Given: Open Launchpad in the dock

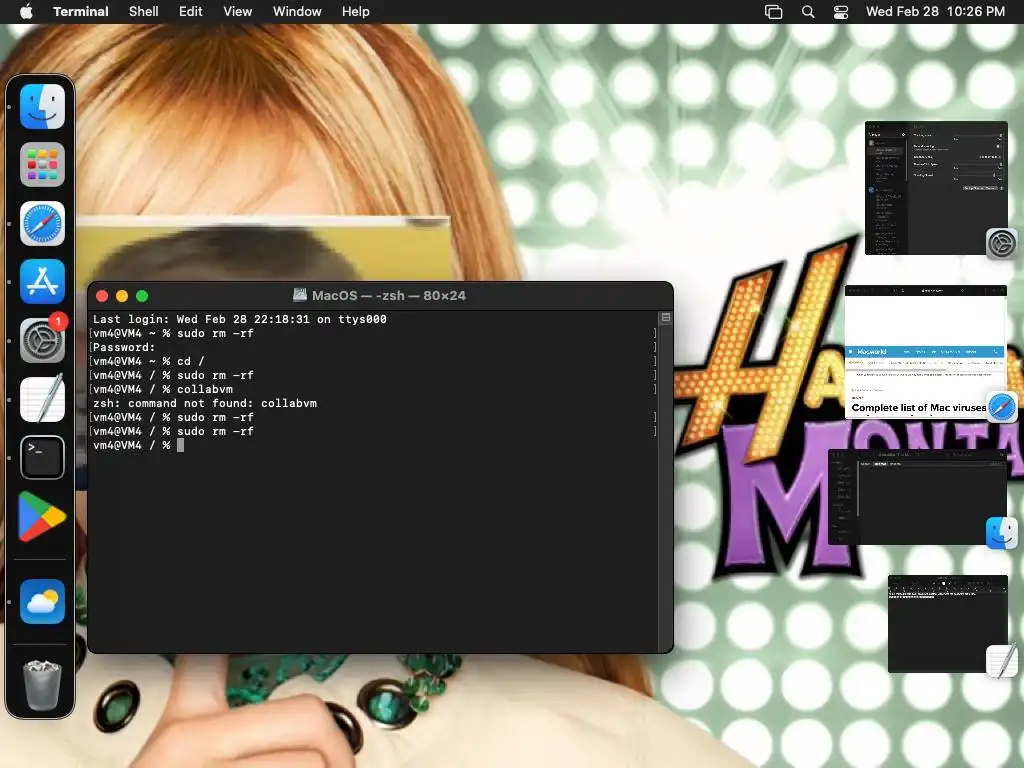Looking at the screenshot, I should (x=42, y=165).
